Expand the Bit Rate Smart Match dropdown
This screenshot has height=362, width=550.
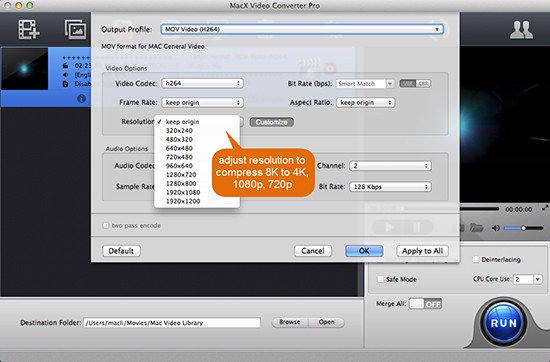[x=390, y=84]
